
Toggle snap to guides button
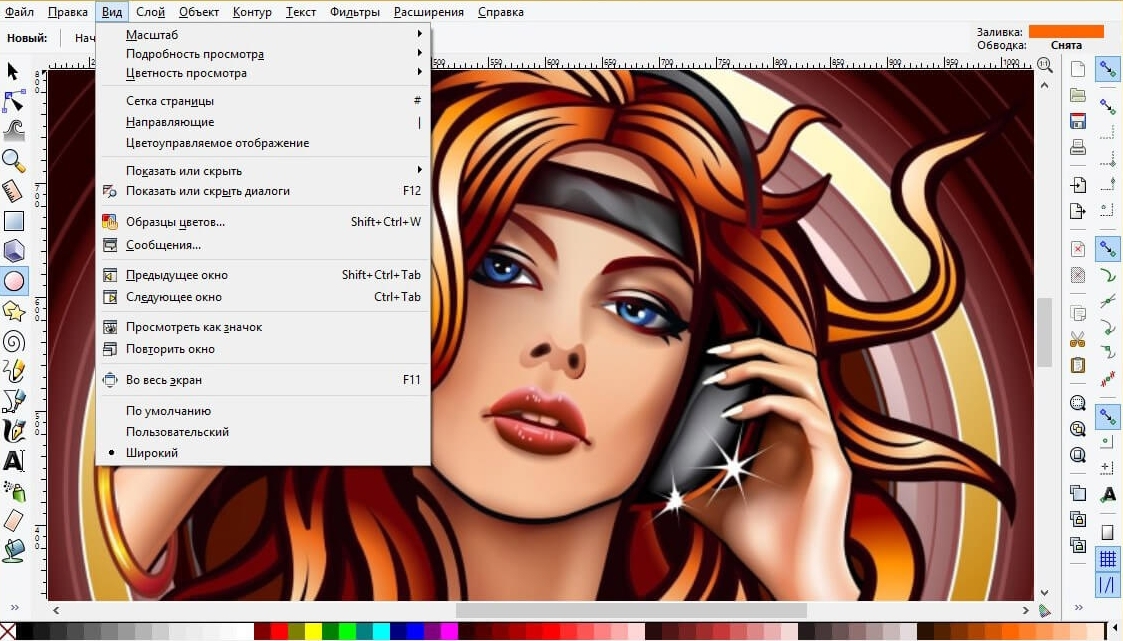(1108, 585)
